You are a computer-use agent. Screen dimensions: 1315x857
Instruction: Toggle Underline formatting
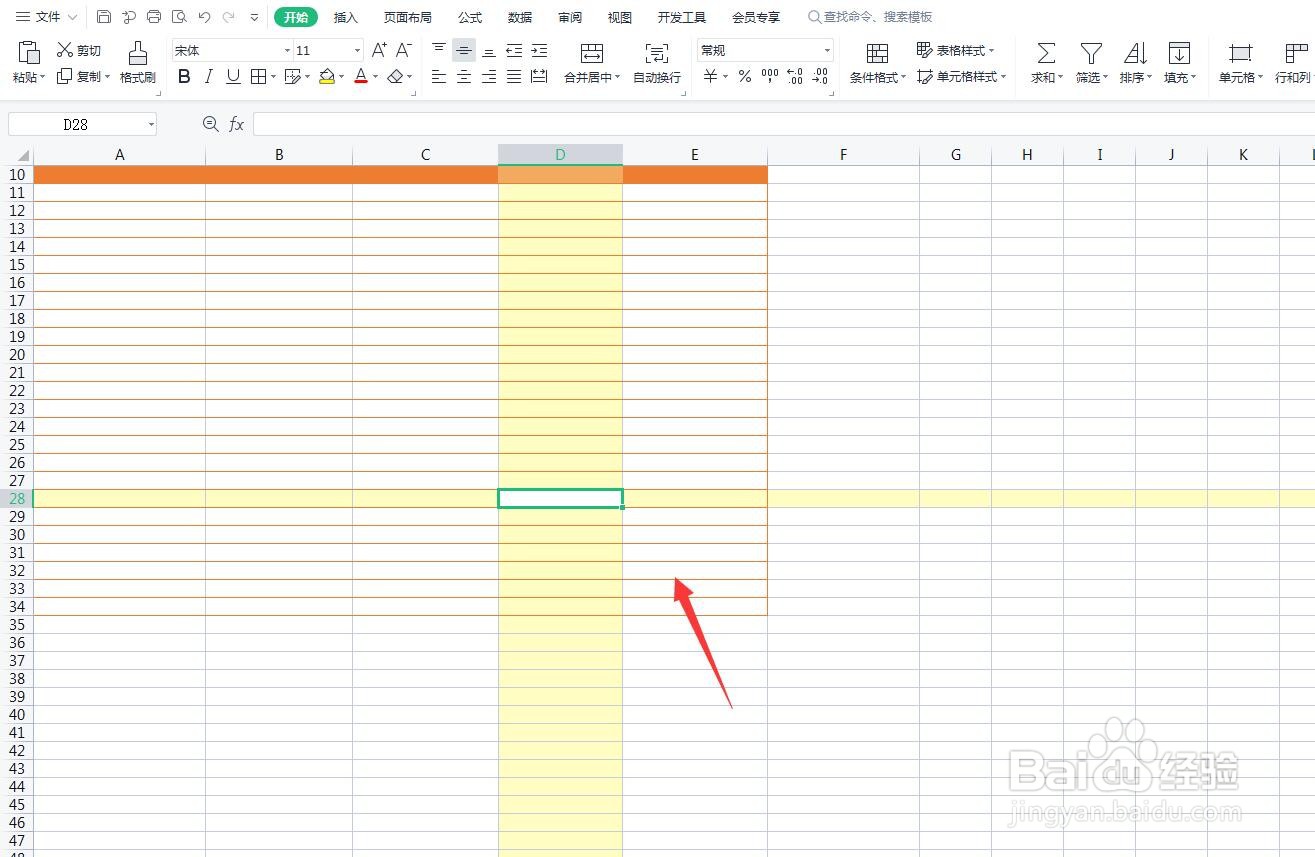tap(233, 77)
